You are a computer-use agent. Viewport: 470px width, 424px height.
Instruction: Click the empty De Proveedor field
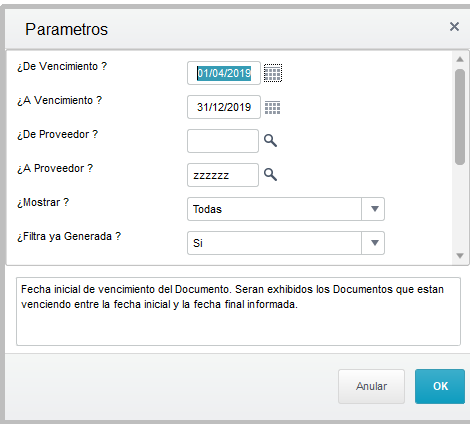(x=223, y=141)
